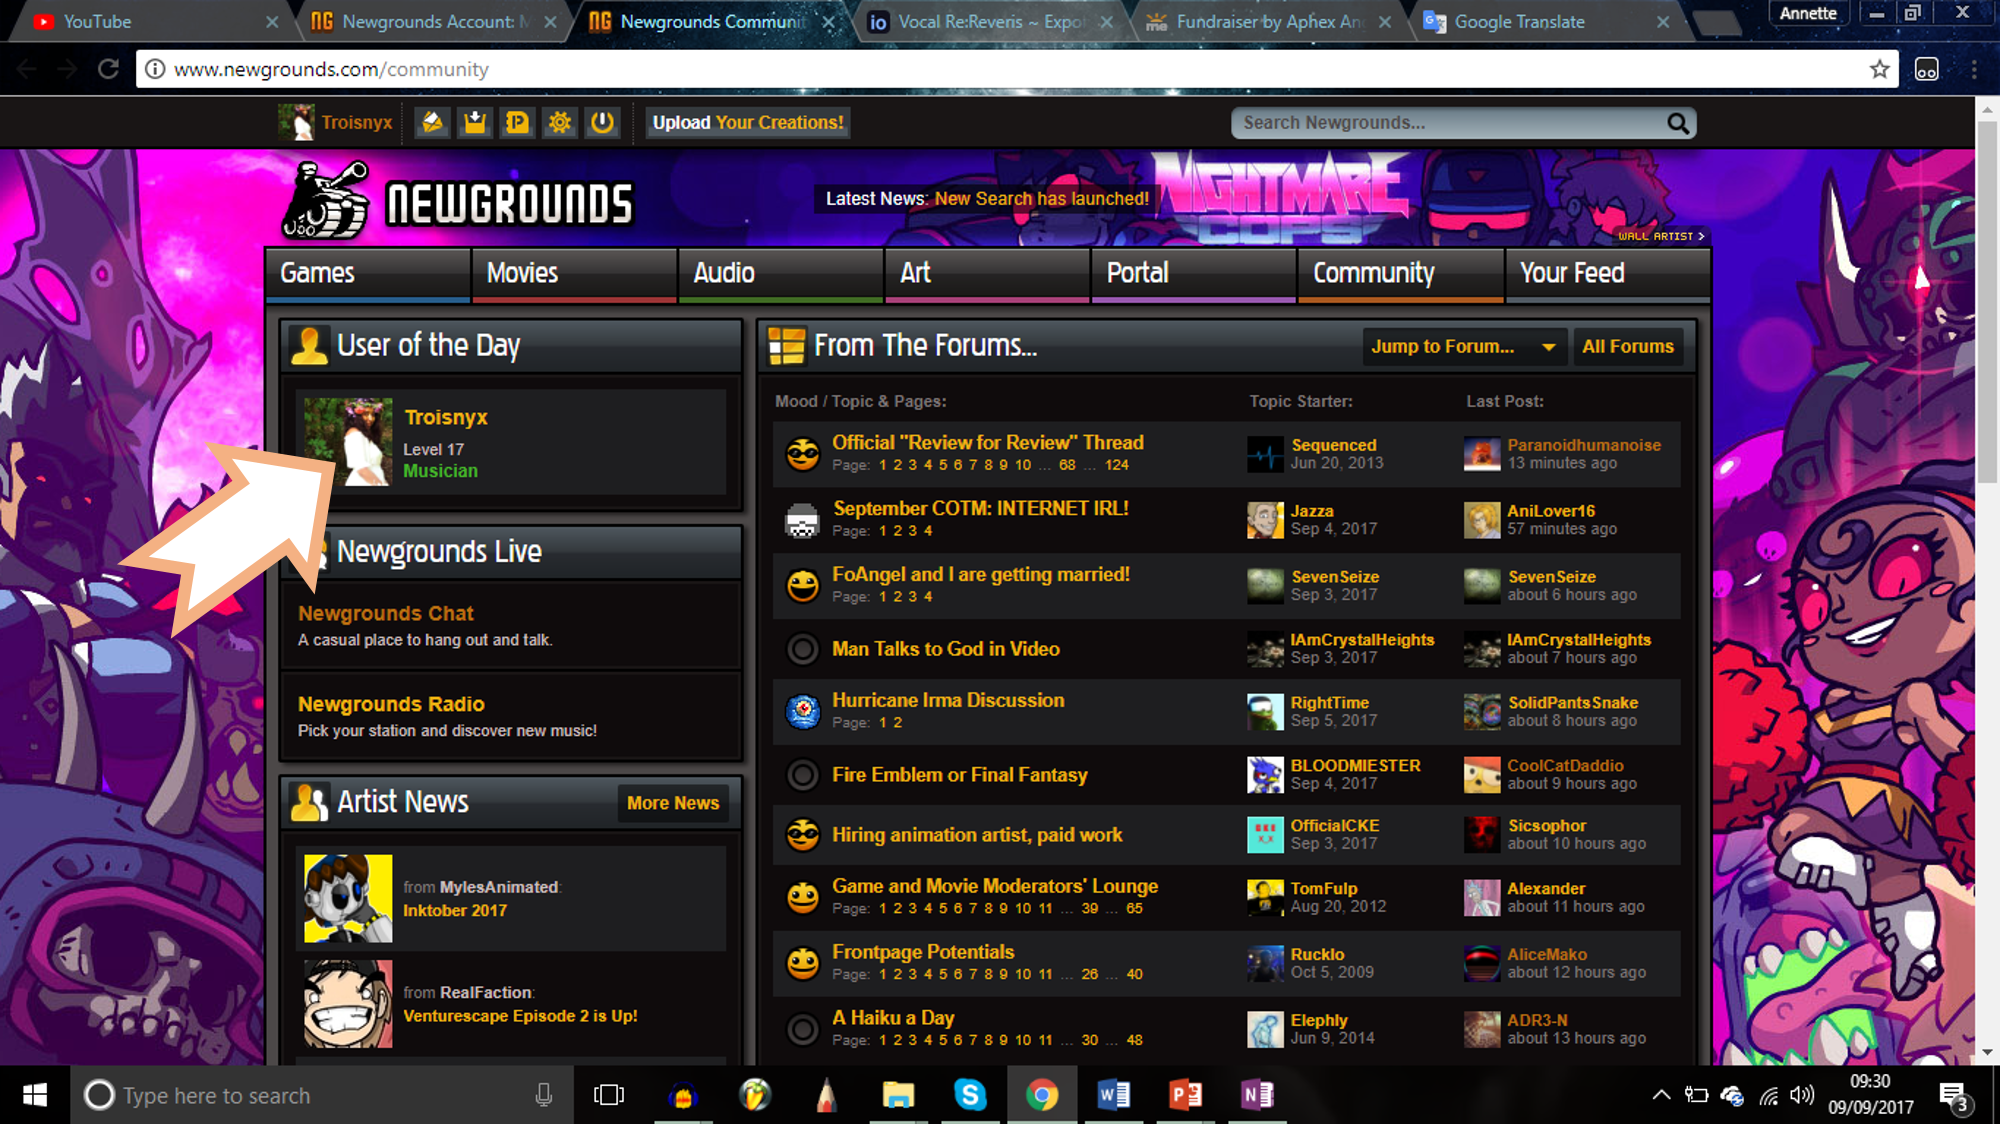Open PowerPoint from the taskbar
2000x1124 pixels.
tap(1185, 1095)
